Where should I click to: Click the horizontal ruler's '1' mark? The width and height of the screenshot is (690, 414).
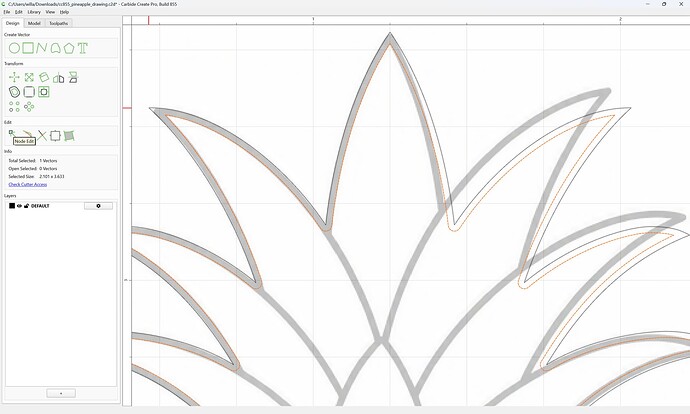click(313, 19)
